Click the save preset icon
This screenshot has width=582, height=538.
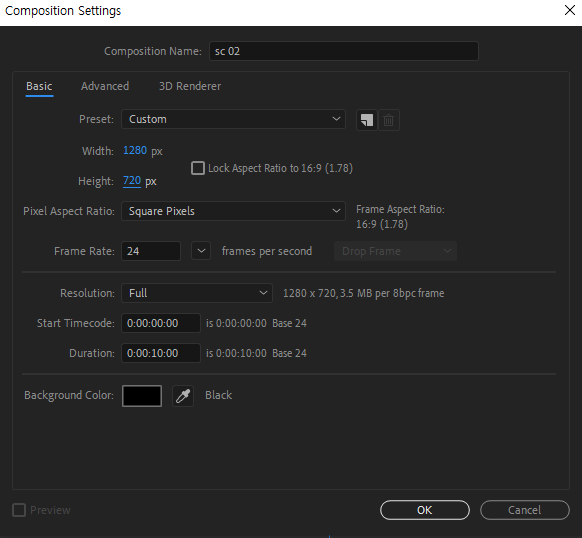coord(367,120)
